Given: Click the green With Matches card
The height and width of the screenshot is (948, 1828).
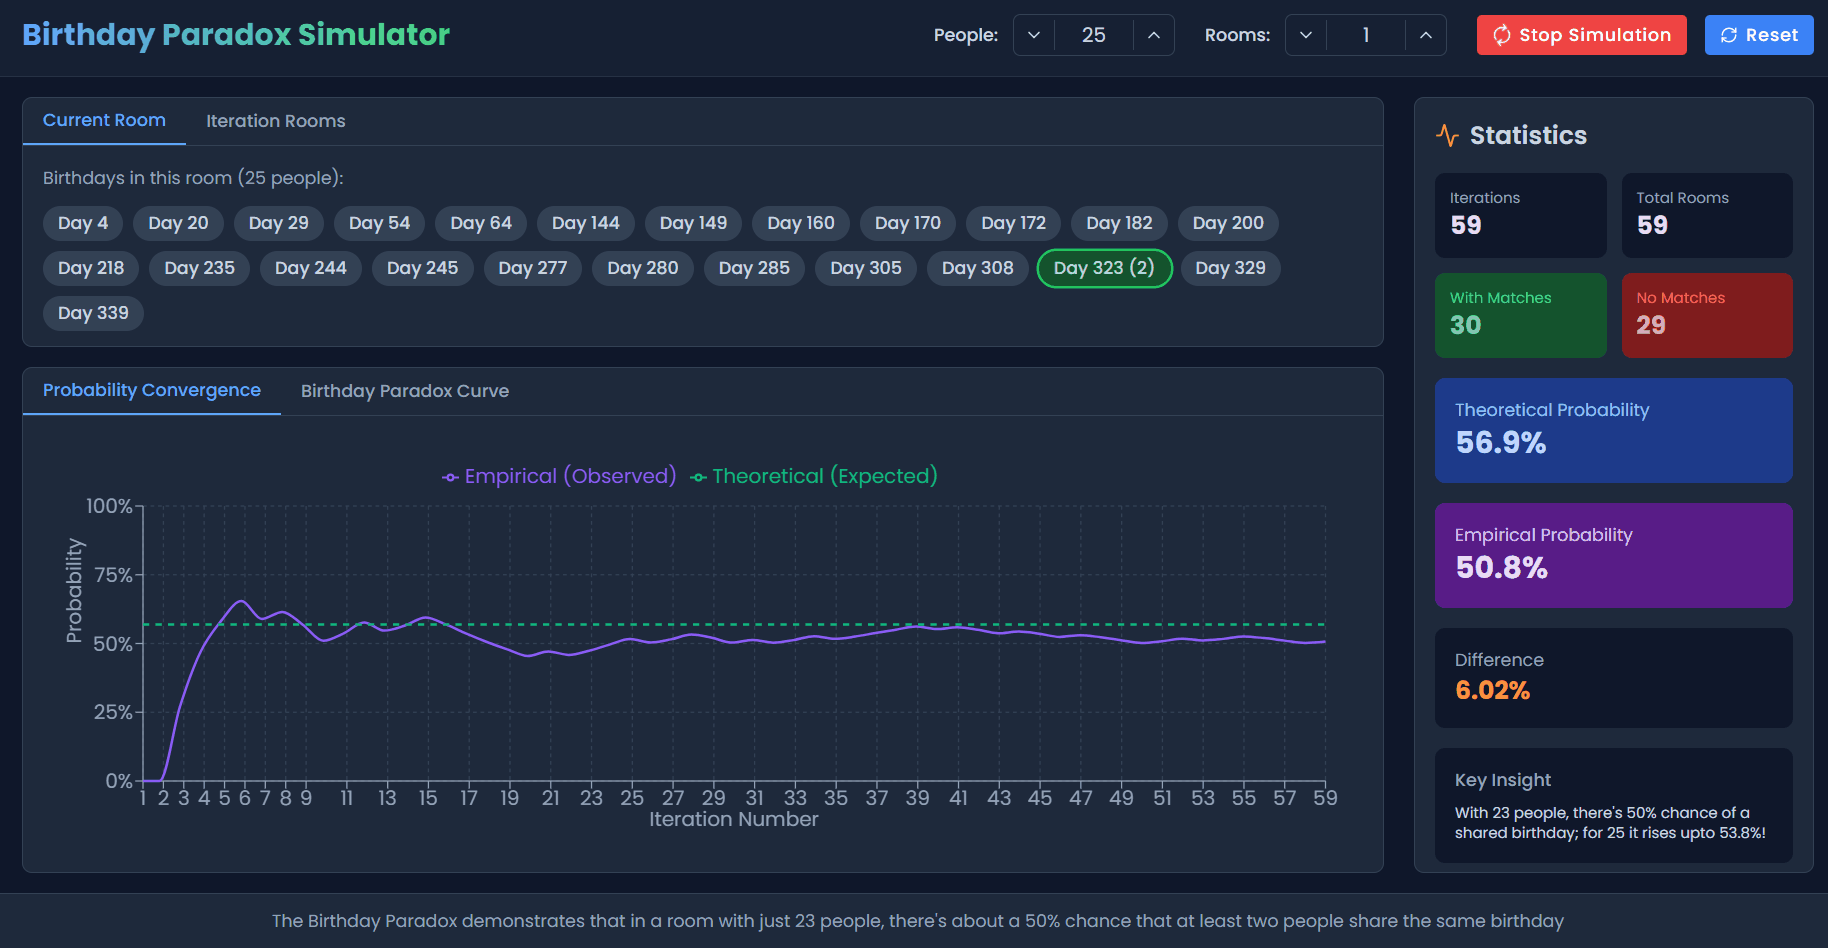Looking at the screenshot, I should [1520, 315].
